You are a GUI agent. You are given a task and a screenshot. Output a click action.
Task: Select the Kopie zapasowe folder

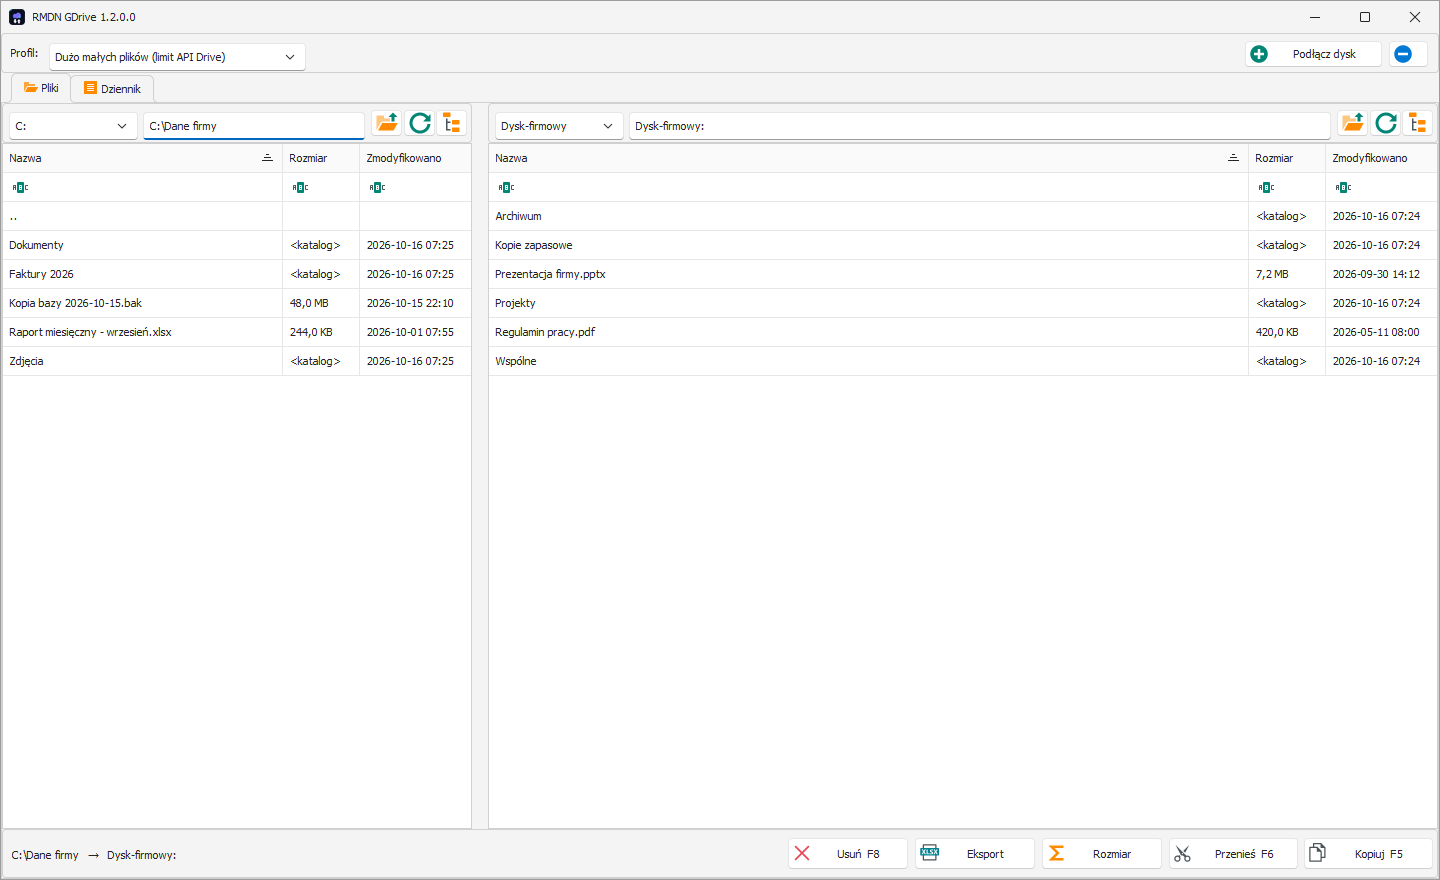click(962, 245)
